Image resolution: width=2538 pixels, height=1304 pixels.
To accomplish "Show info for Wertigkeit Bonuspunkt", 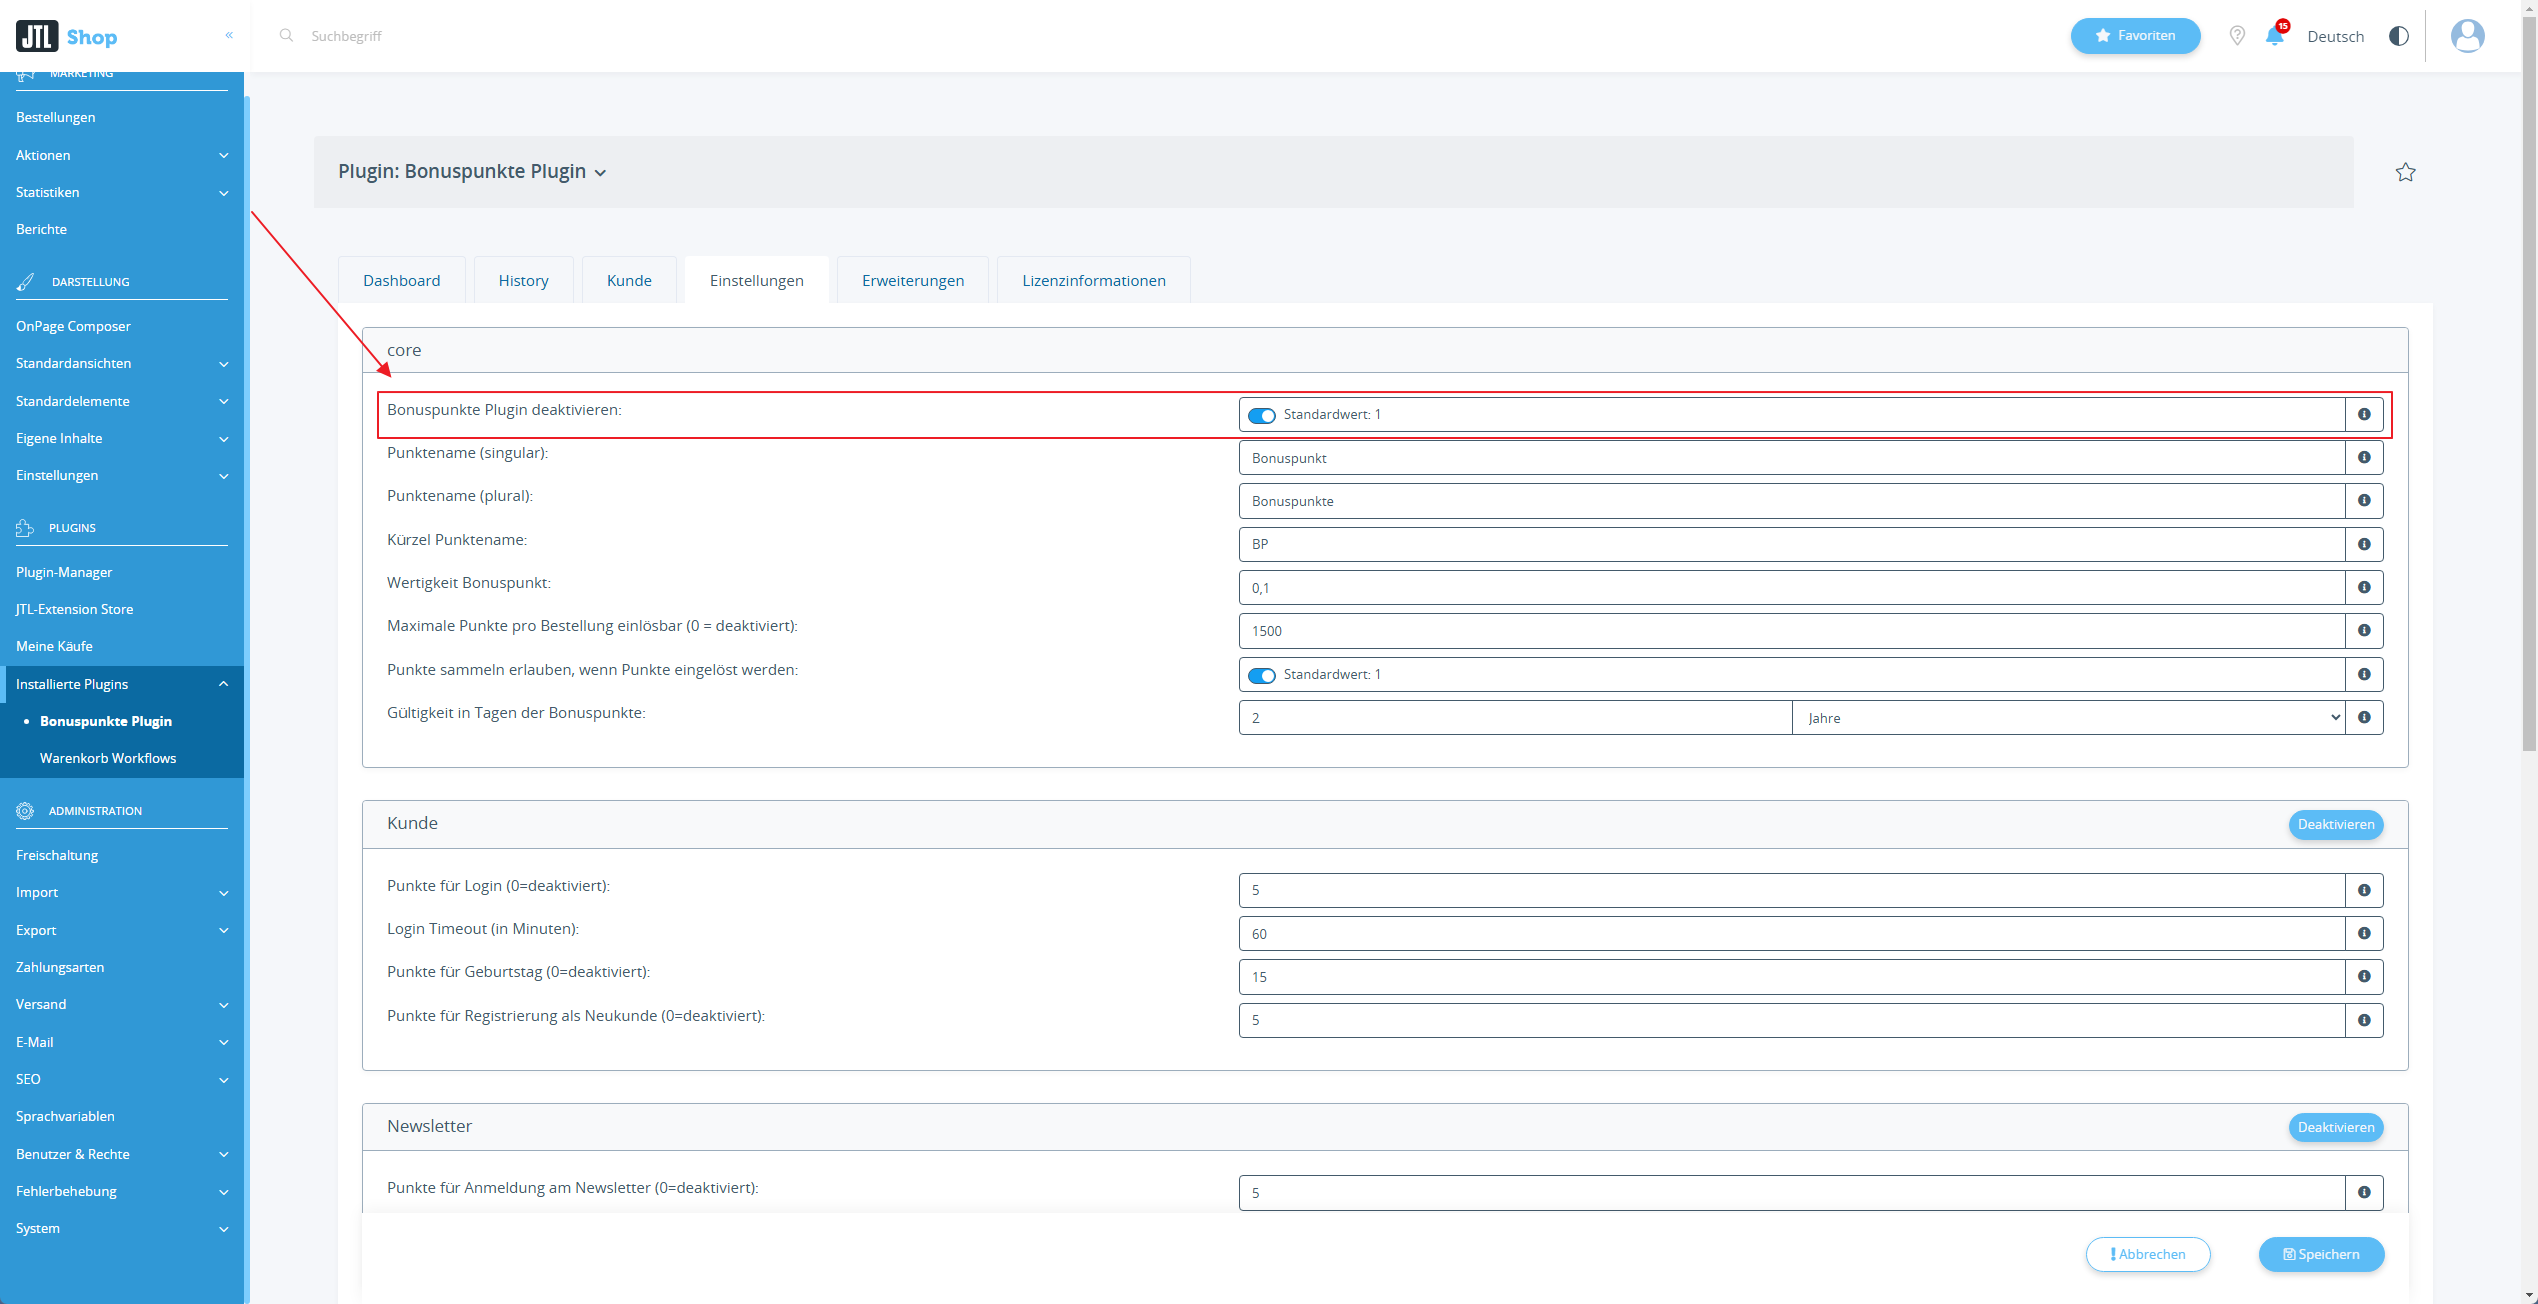I will (2364, 587).
